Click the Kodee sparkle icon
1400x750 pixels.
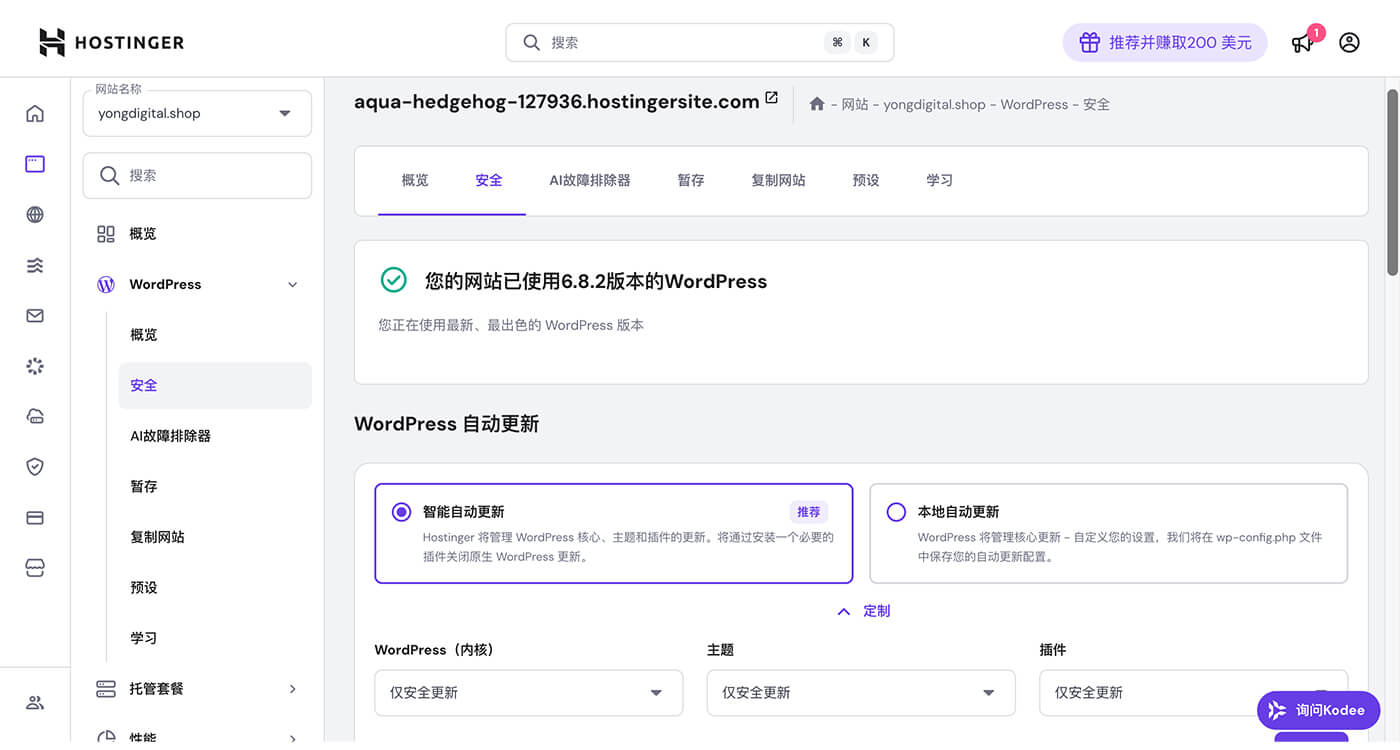click(1277, 710)
